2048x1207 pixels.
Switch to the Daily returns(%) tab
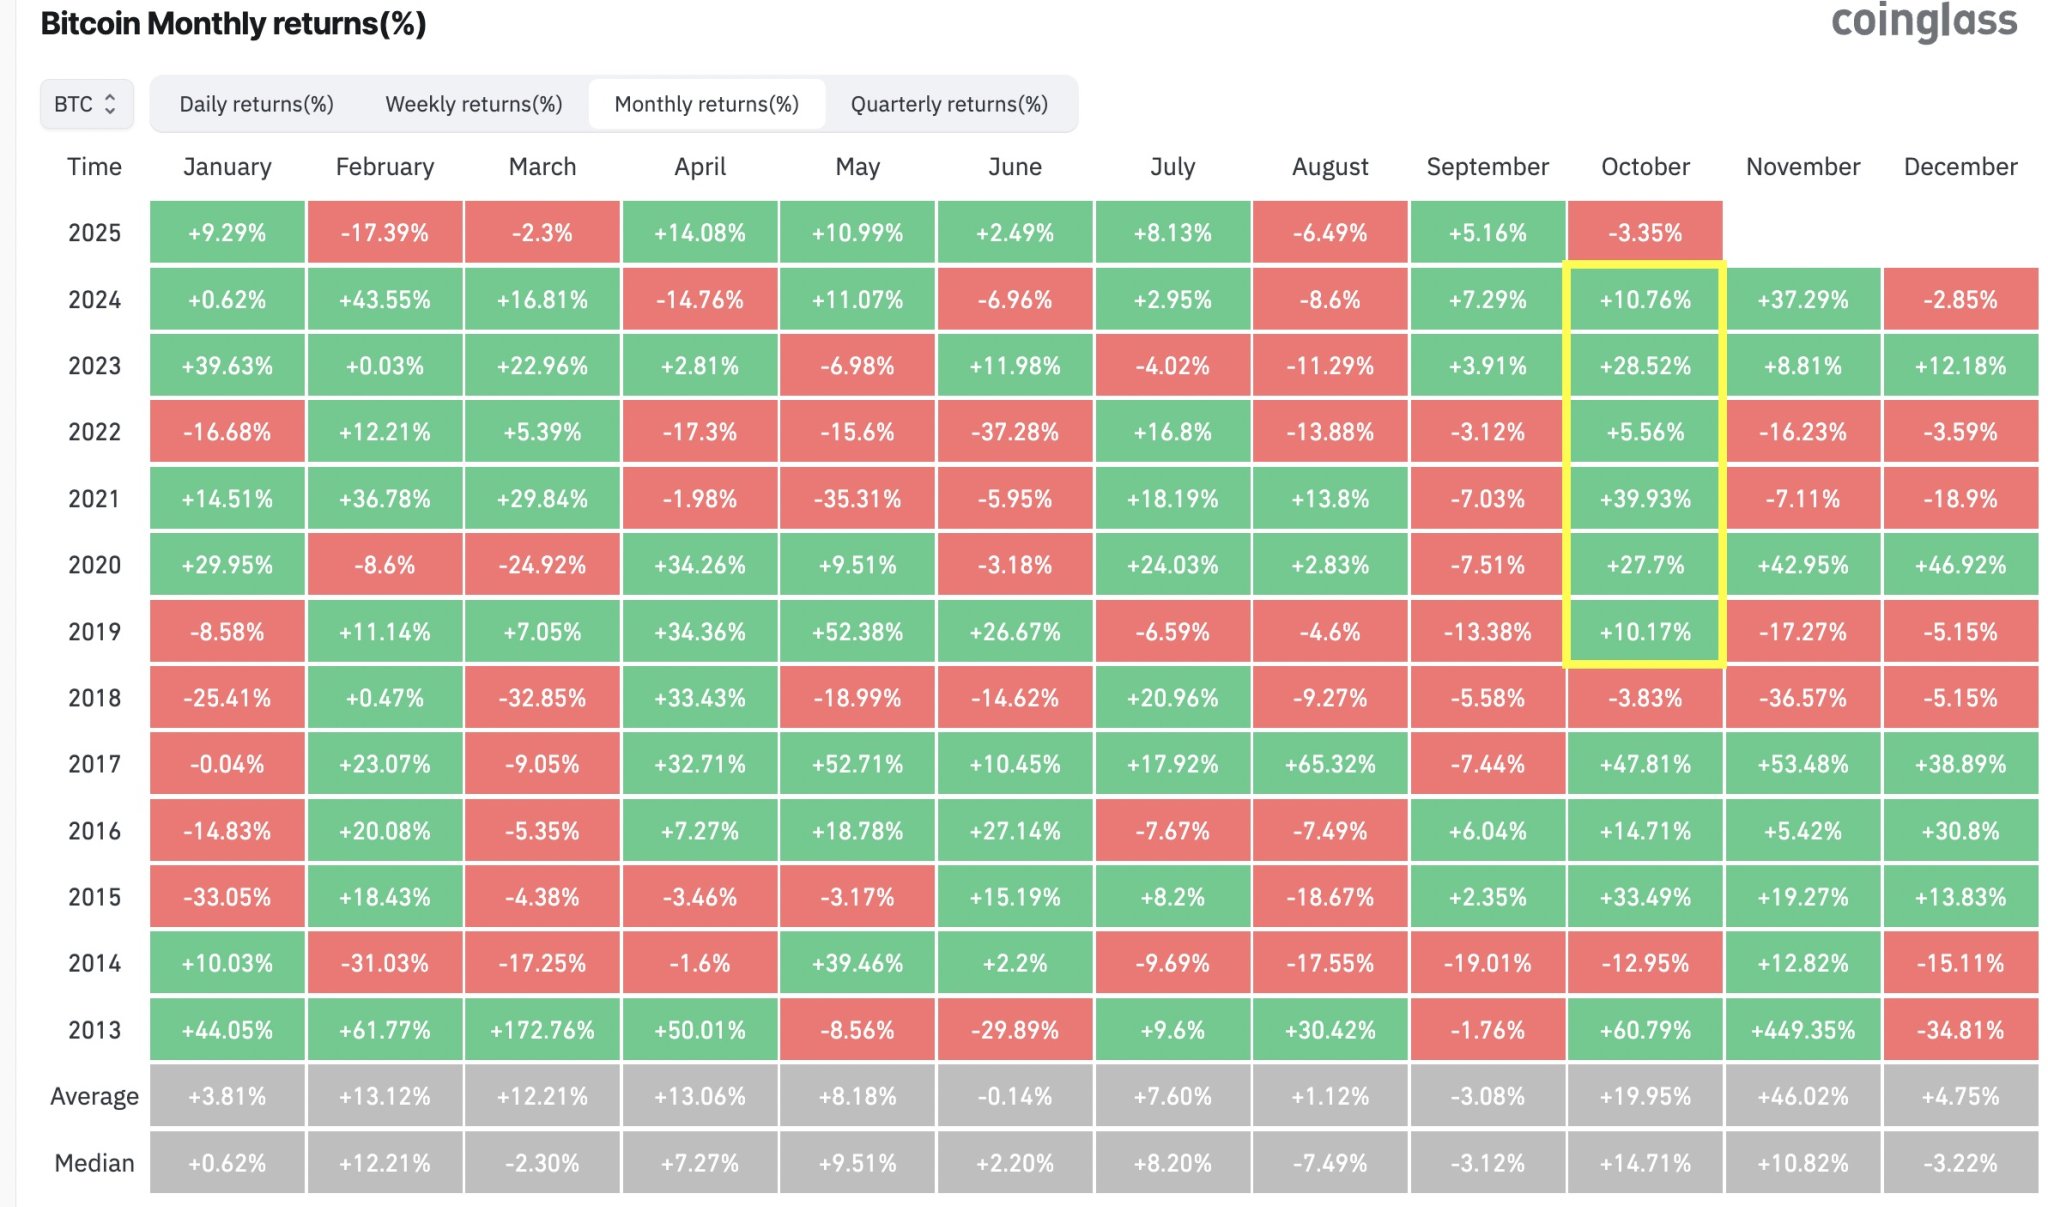pyautogui.click(x=256, y=103)
